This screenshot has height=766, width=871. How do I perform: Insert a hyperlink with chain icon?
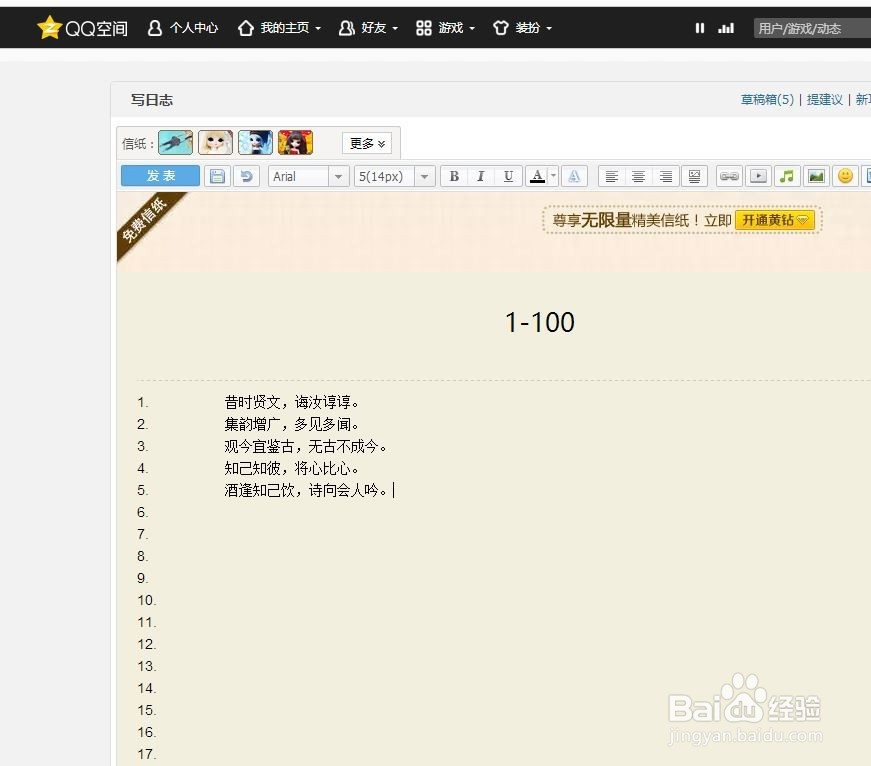click(x=729, y=177)
